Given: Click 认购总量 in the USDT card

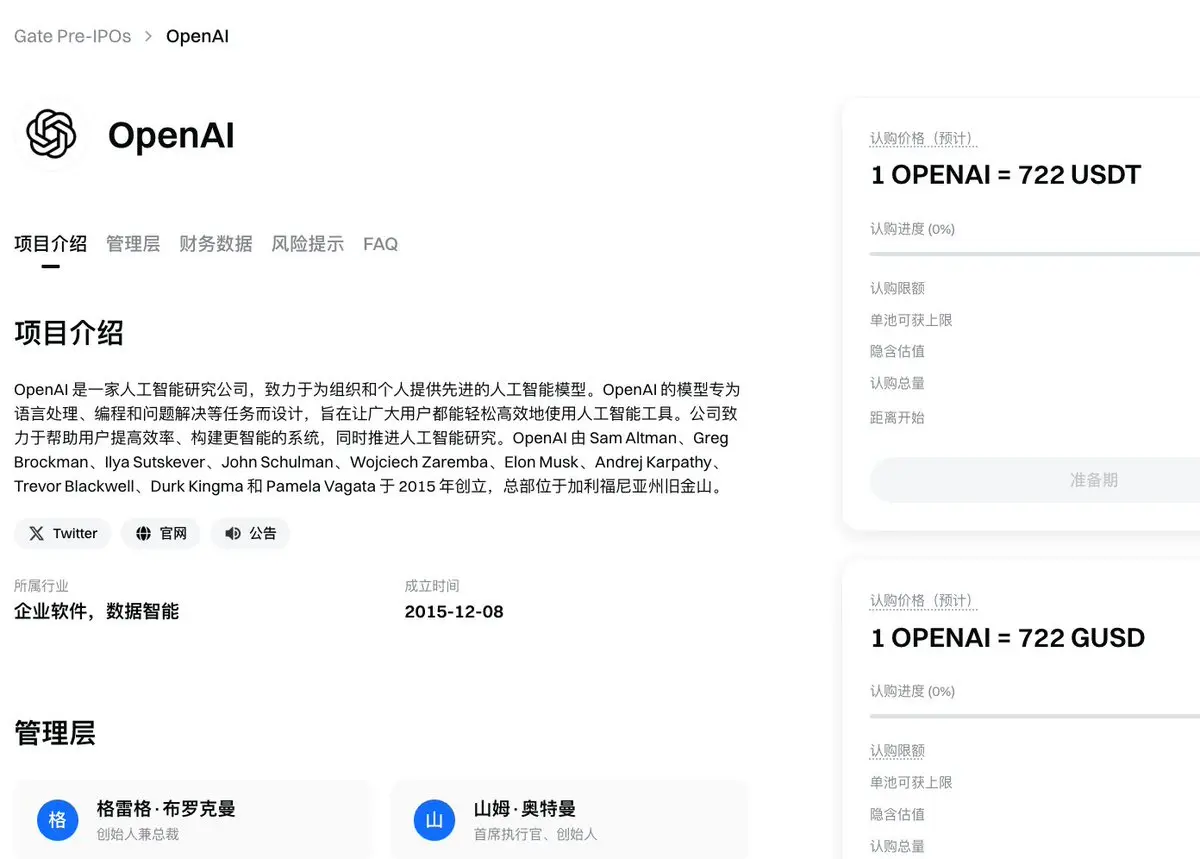Looking at the screenshot, I should click(x=897, y=383).
